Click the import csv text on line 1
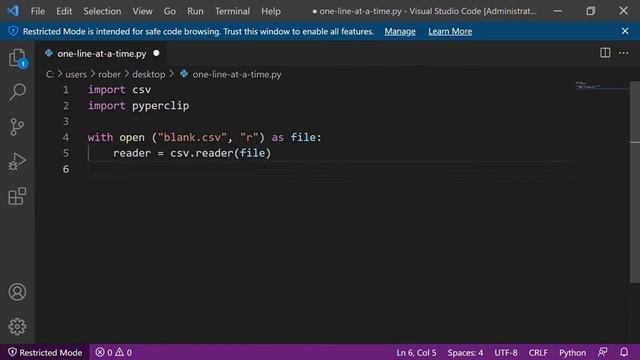Image resolution: width=640 pixels, height=360 pixels. [119, 90]
